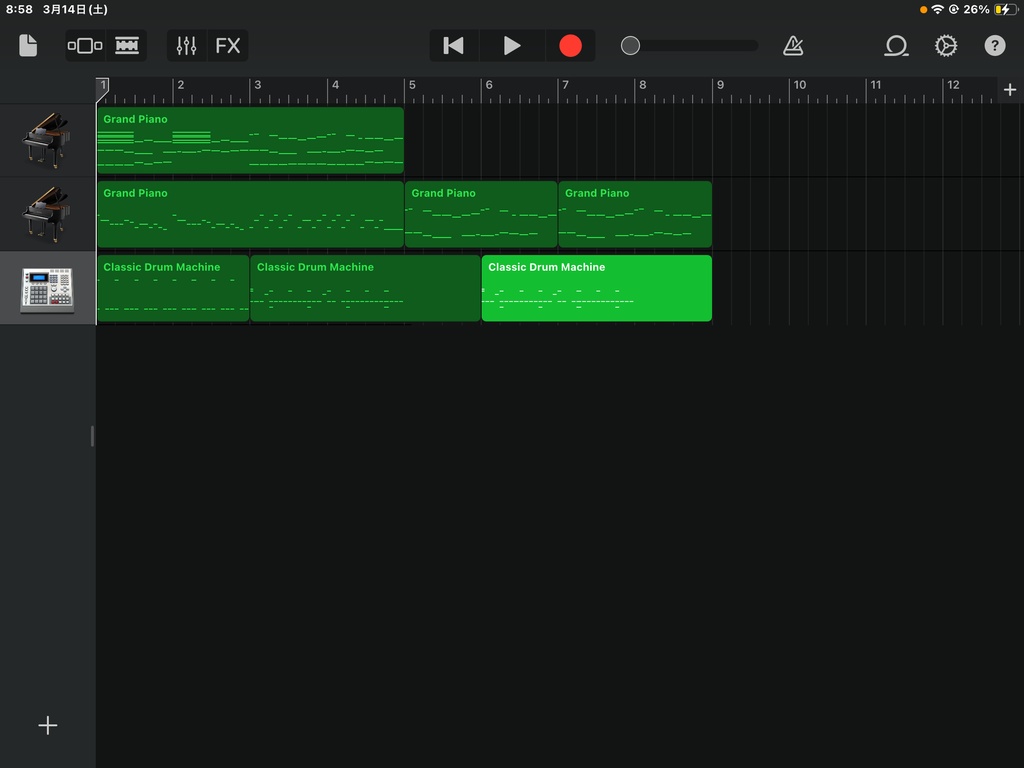Image resolution: width=1024 pixels, height=768 pixels.
Task: Open song settings gear
Action: [x=946, y=46]
